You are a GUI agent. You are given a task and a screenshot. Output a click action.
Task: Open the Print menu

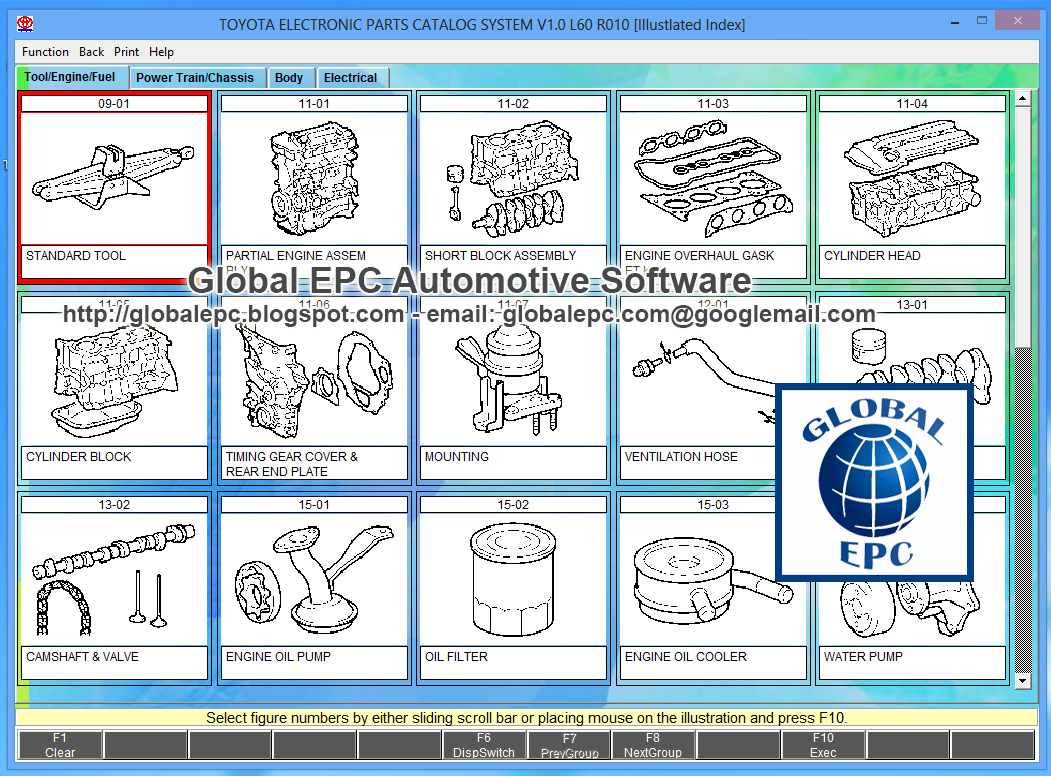pos(126,52)
